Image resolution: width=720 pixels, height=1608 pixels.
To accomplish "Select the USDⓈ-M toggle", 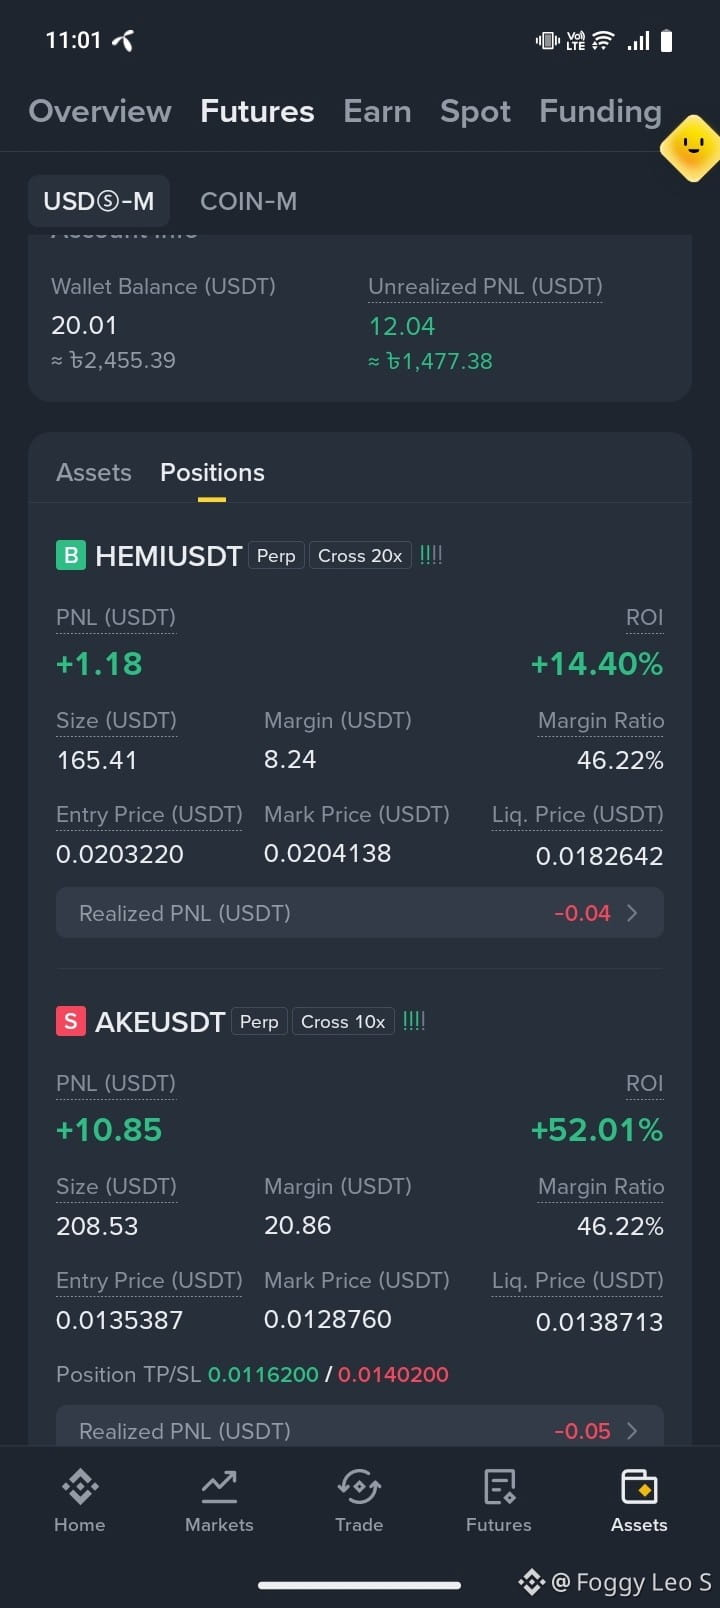I will click(98, 201).
